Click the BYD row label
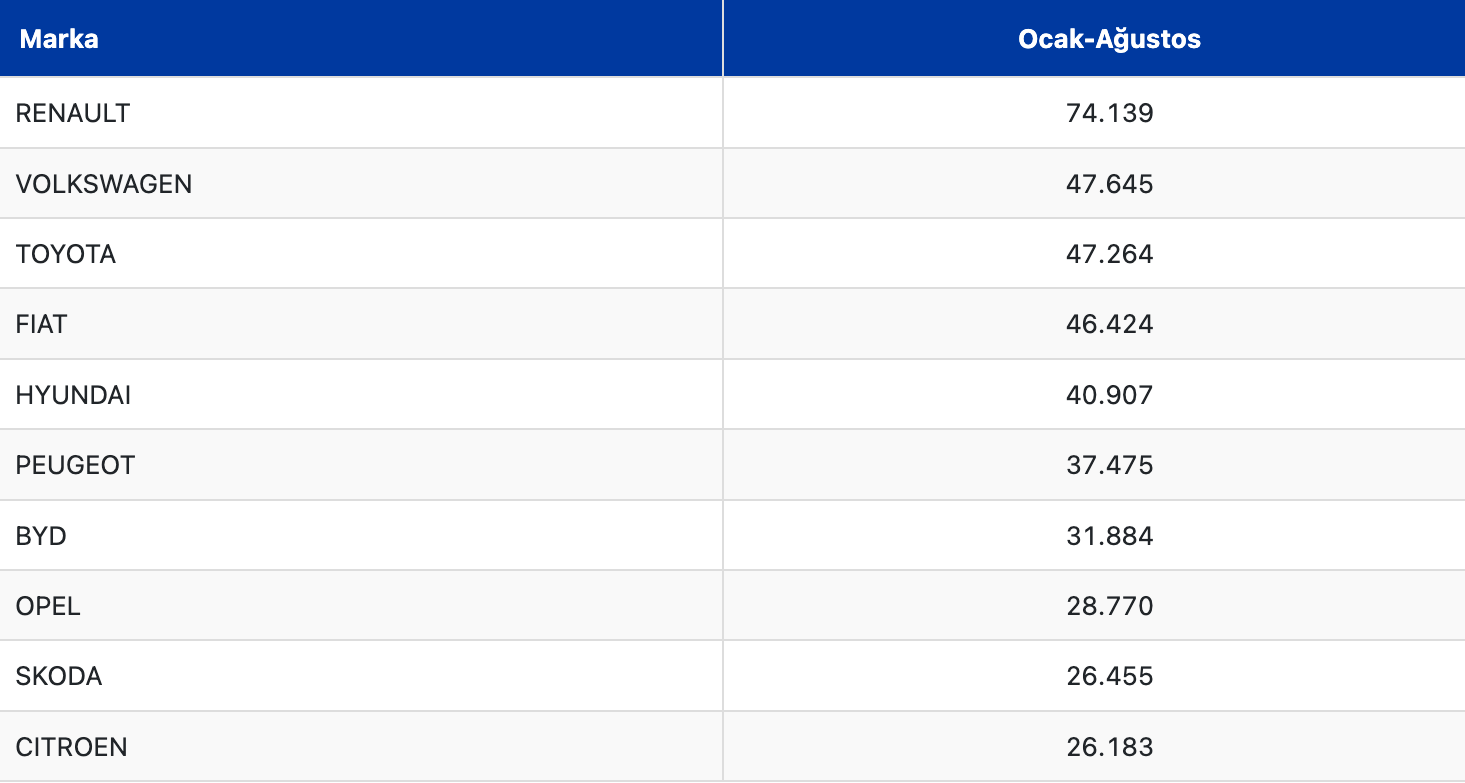Image resolution: width=1465 pixels, height=783 pixels. tap(41, 536)
